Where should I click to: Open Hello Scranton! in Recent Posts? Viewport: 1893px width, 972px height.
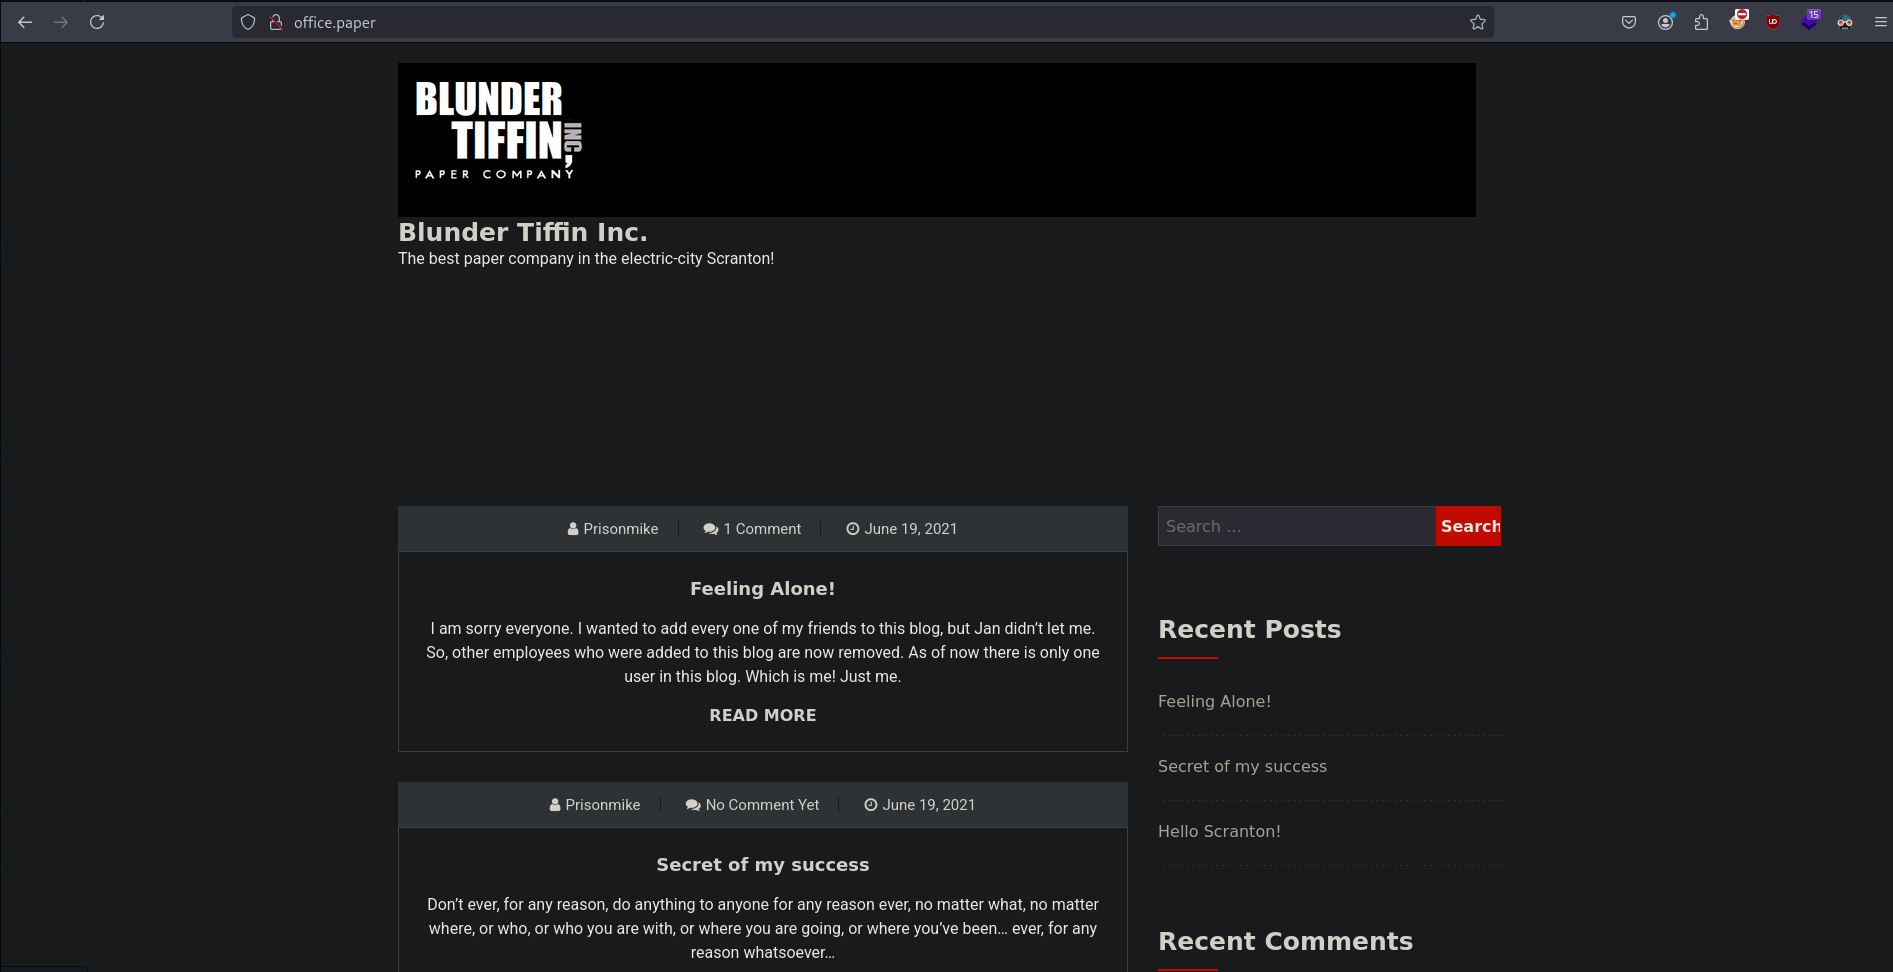pos(1219,832)
